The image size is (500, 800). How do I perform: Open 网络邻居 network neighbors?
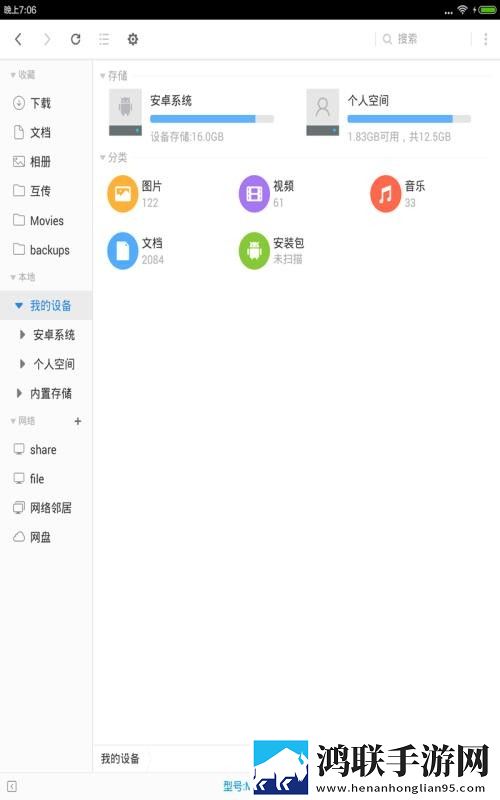tap(46, 508)
